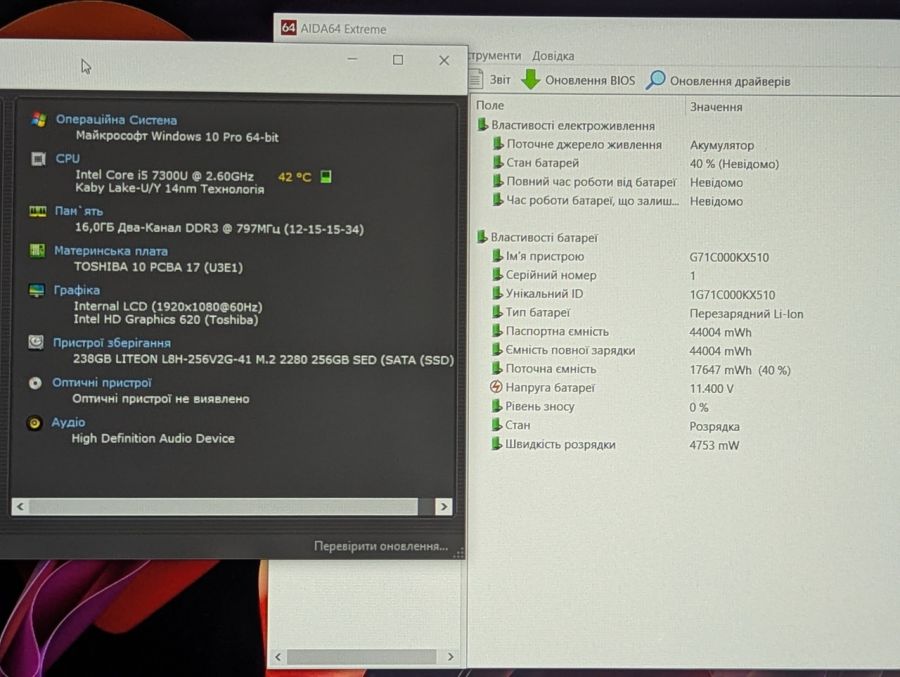The height and width of the screenshot is (677, 900).
Task: Click the icon beside Паспортна ємність row
Action: (497, 331)
